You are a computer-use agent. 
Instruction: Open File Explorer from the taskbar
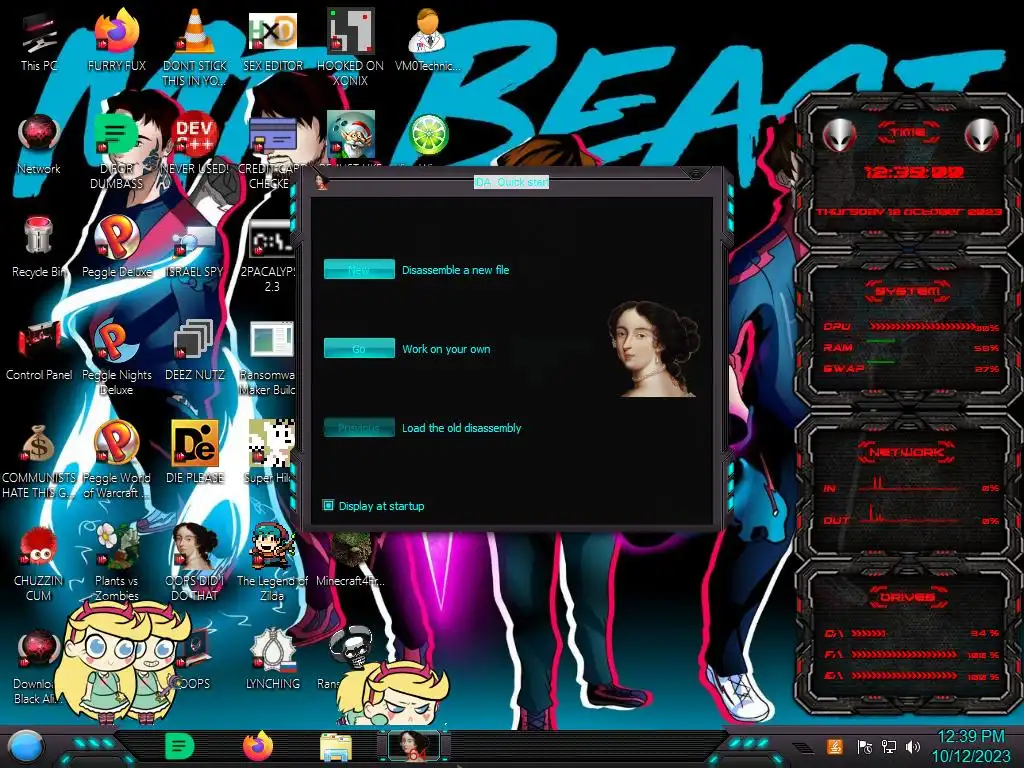tap(336, 747)
